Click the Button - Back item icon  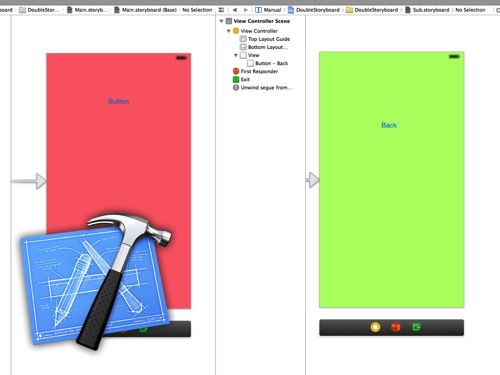[x=251, y=63]
